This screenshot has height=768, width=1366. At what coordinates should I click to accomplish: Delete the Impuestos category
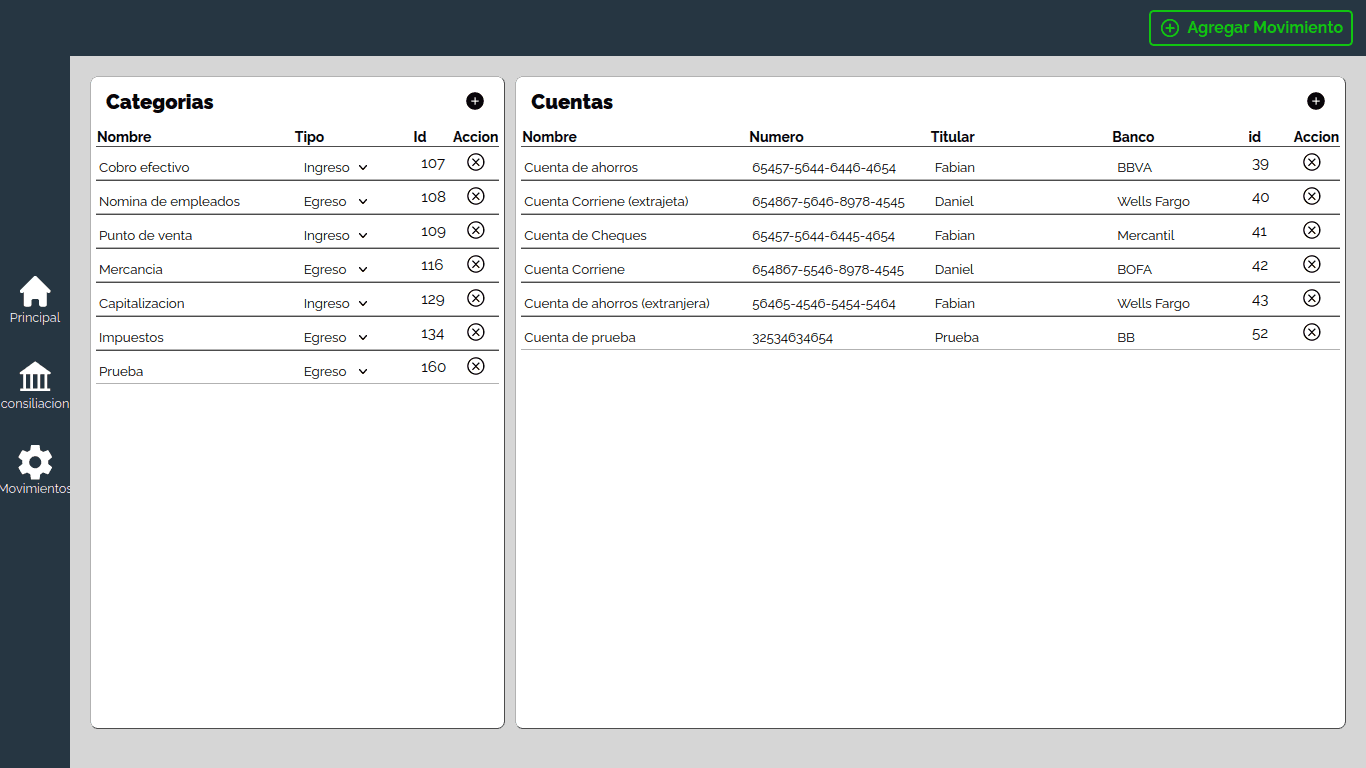(476, 332)
